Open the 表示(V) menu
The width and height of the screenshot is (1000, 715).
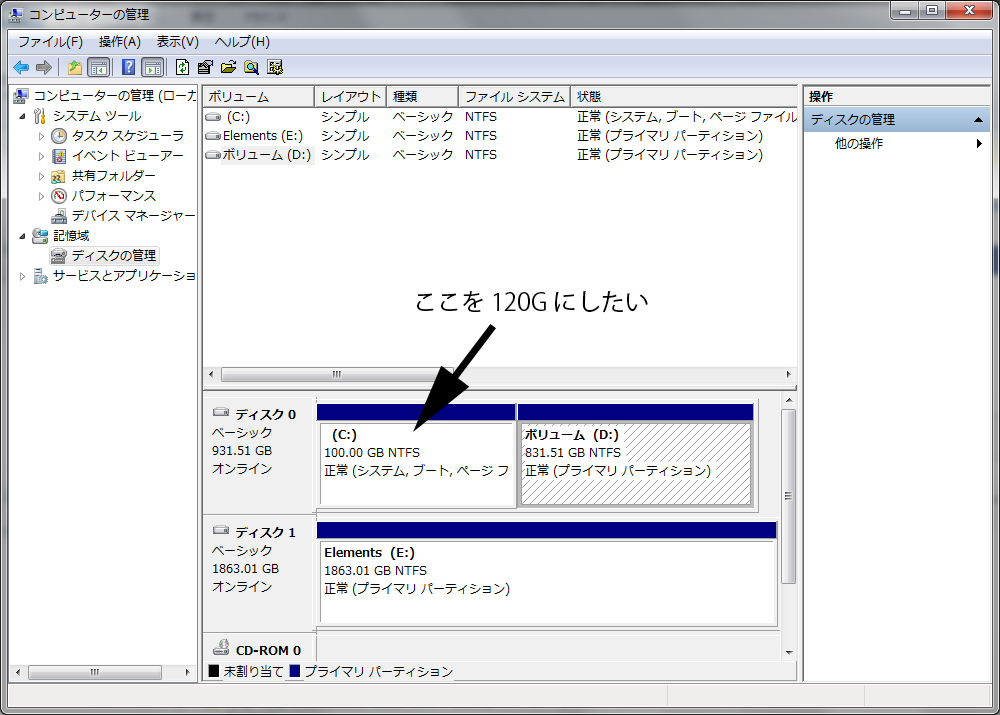[x=177, y=42]
